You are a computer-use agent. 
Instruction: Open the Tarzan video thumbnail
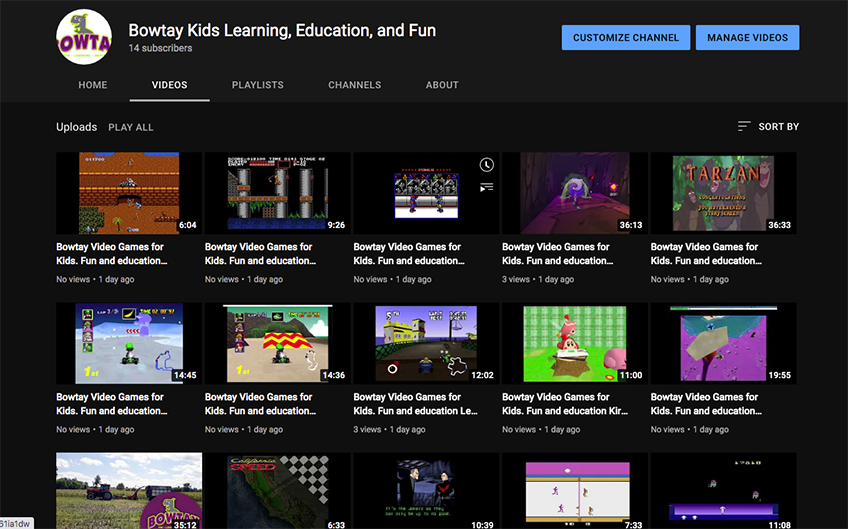tap(723, 193)
